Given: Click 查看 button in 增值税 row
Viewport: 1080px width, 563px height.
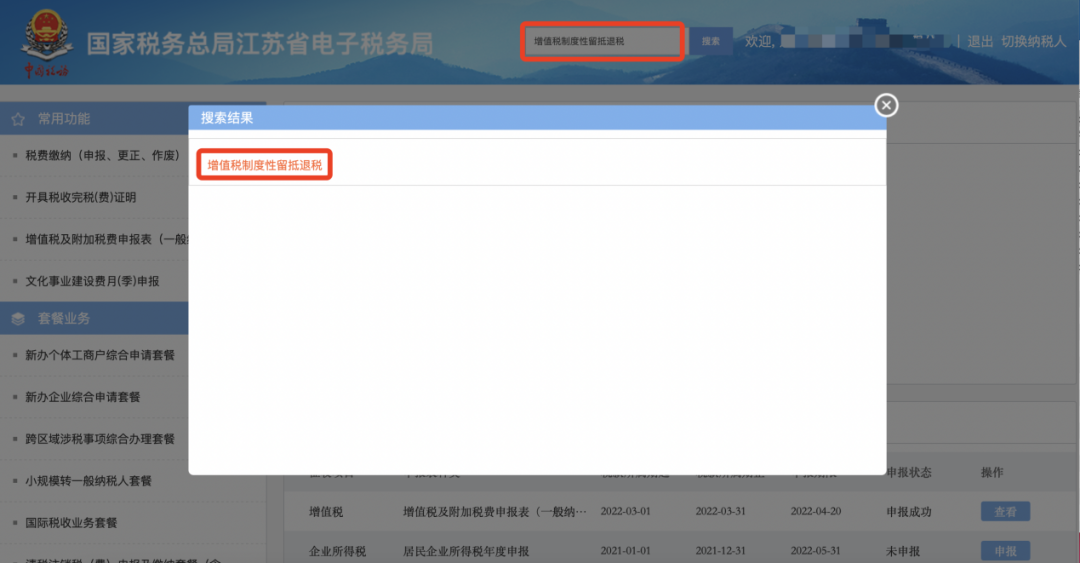Looking at the screenshot, I should (1005, 511).
